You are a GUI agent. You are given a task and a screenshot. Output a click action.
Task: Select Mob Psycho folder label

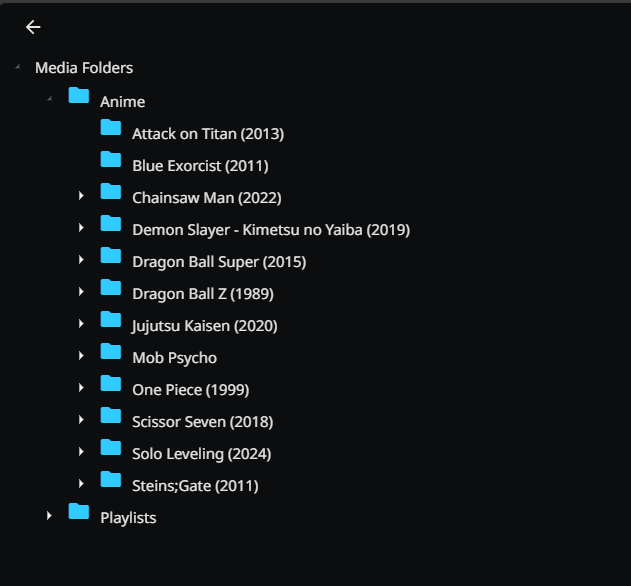(x=174, y=358)
